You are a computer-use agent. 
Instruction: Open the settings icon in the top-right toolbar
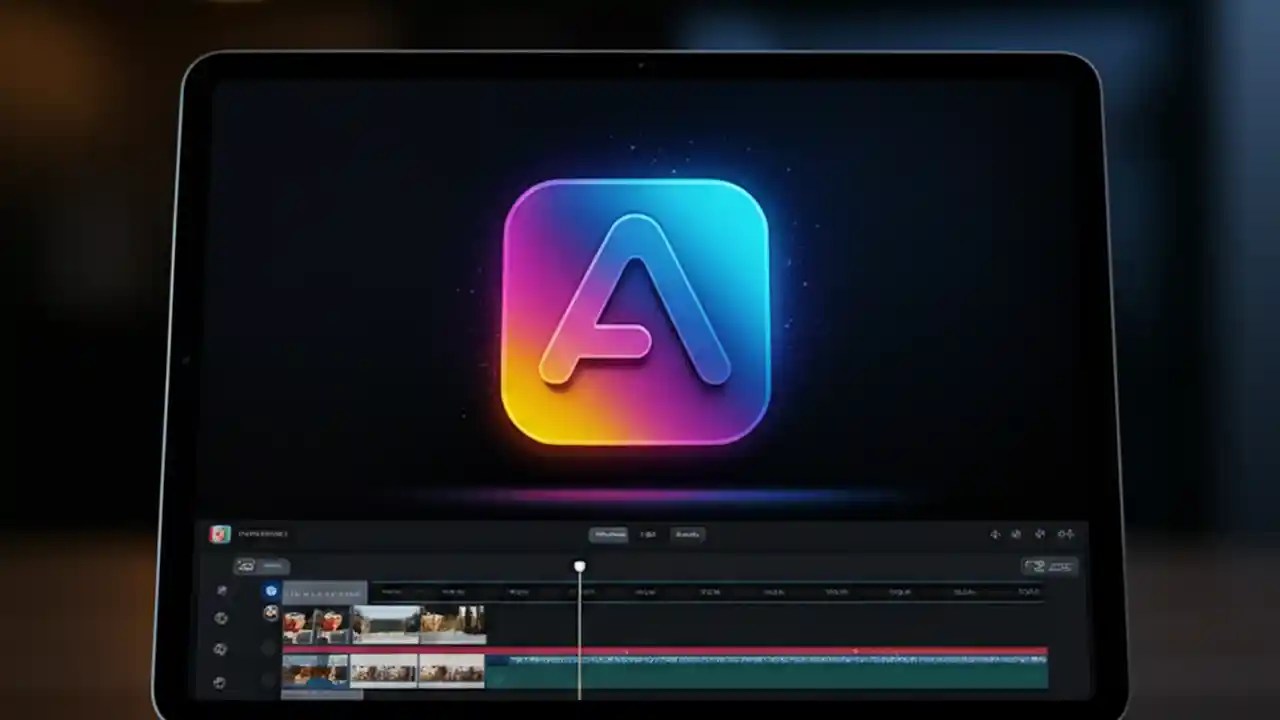point(1040,534)
